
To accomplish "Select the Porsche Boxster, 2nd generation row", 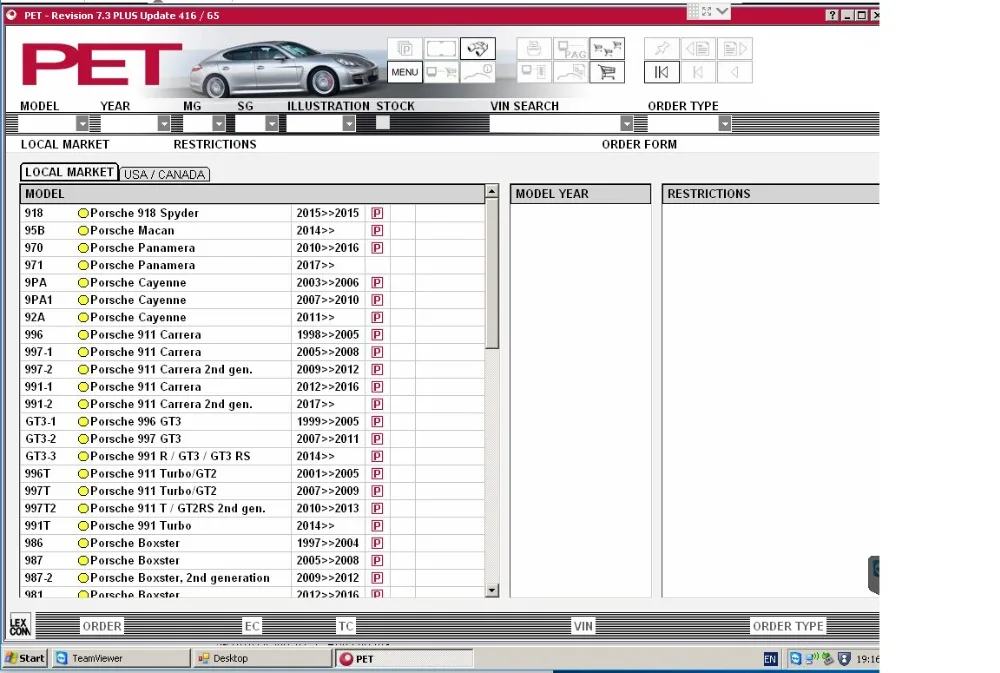I will 252,578.
